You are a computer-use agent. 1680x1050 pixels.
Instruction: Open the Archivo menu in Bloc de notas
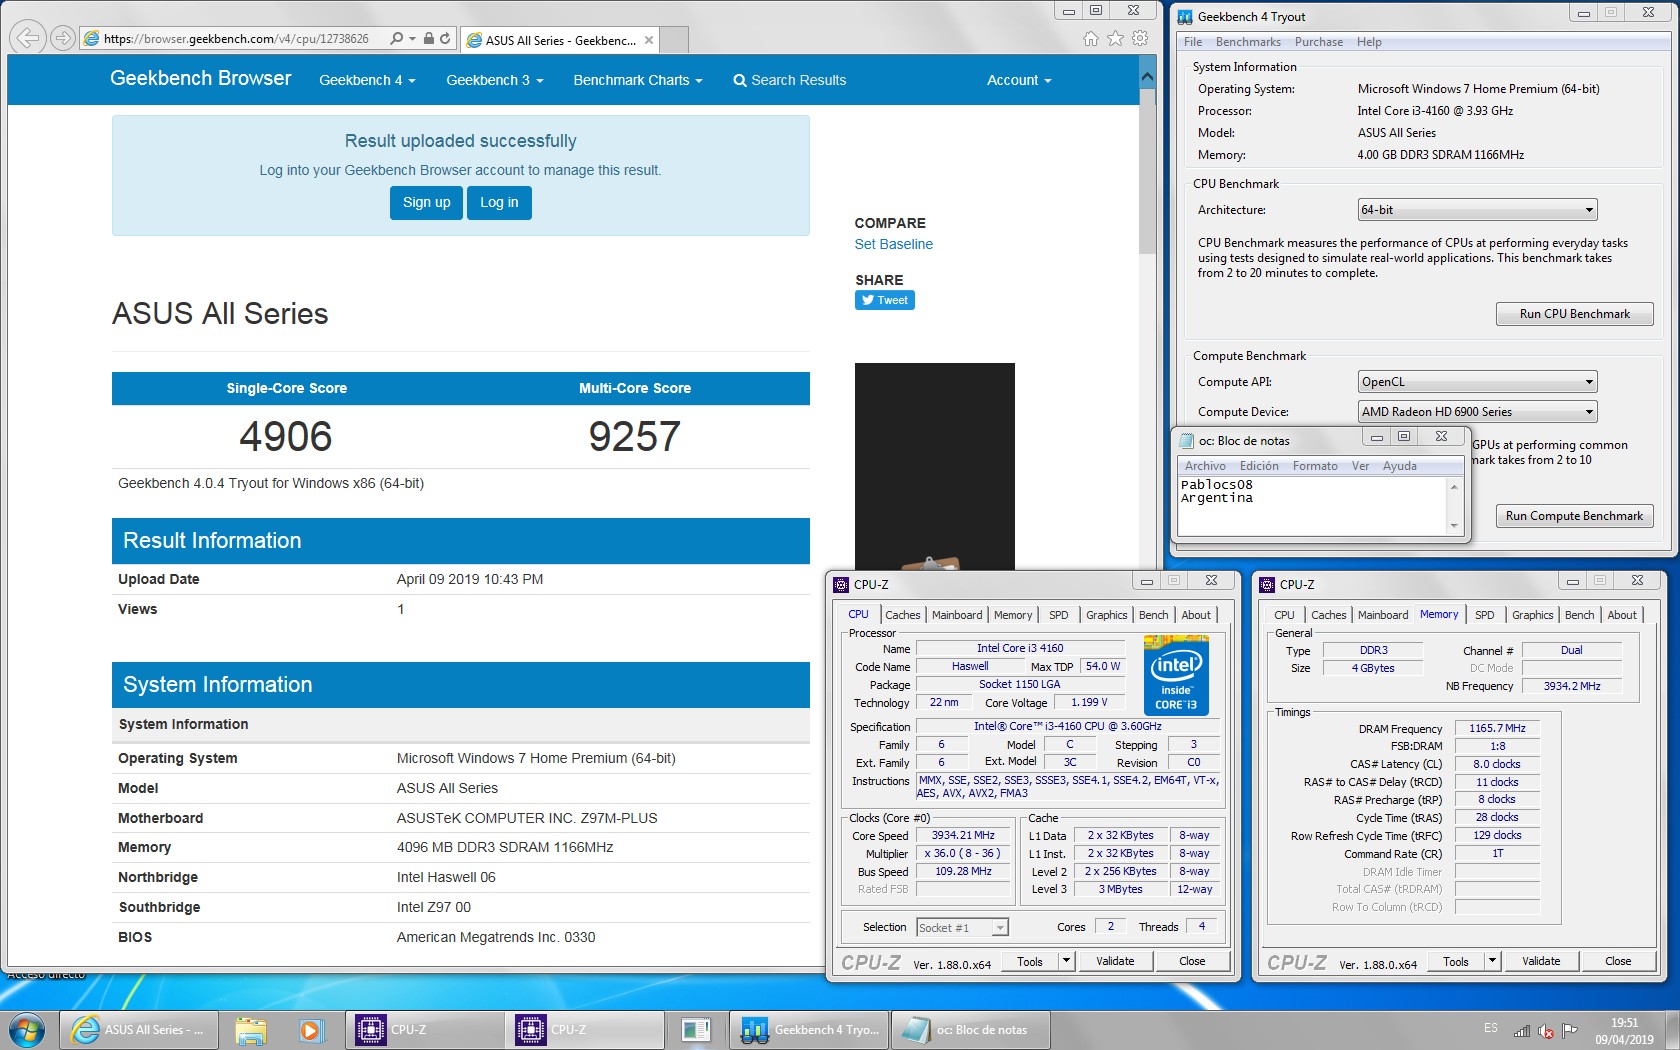coord(1205,466)
